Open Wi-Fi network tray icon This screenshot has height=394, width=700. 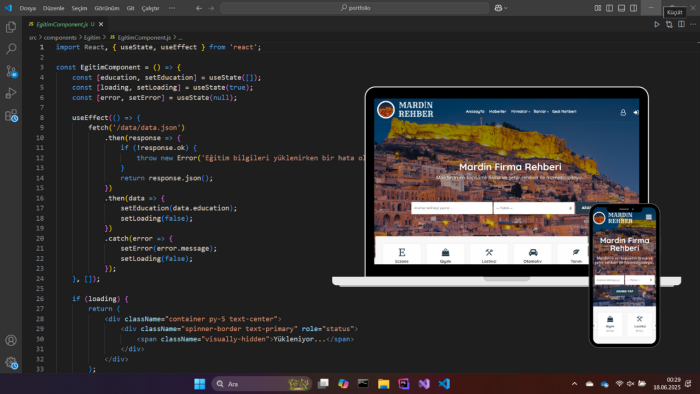click(619, 384)
